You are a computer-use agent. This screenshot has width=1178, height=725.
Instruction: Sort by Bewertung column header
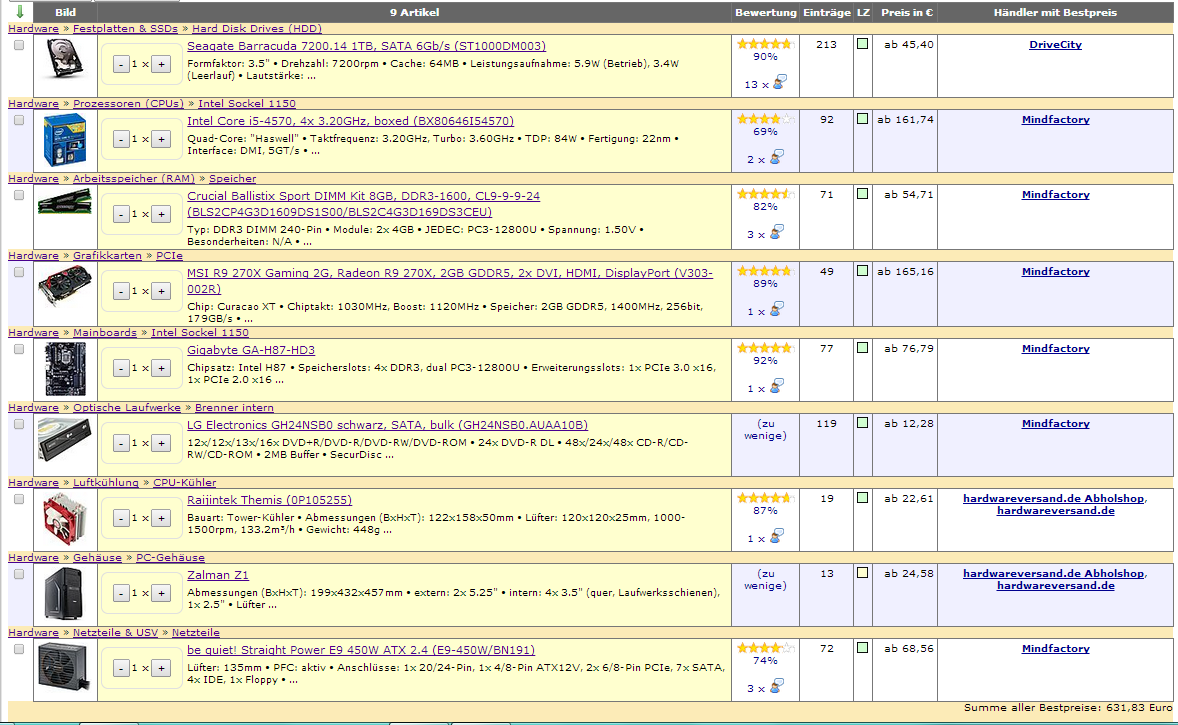[x=766, y=13]
